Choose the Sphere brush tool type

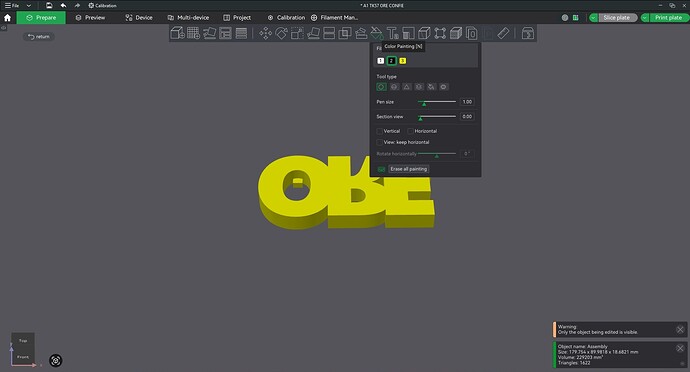click(394, 87)
